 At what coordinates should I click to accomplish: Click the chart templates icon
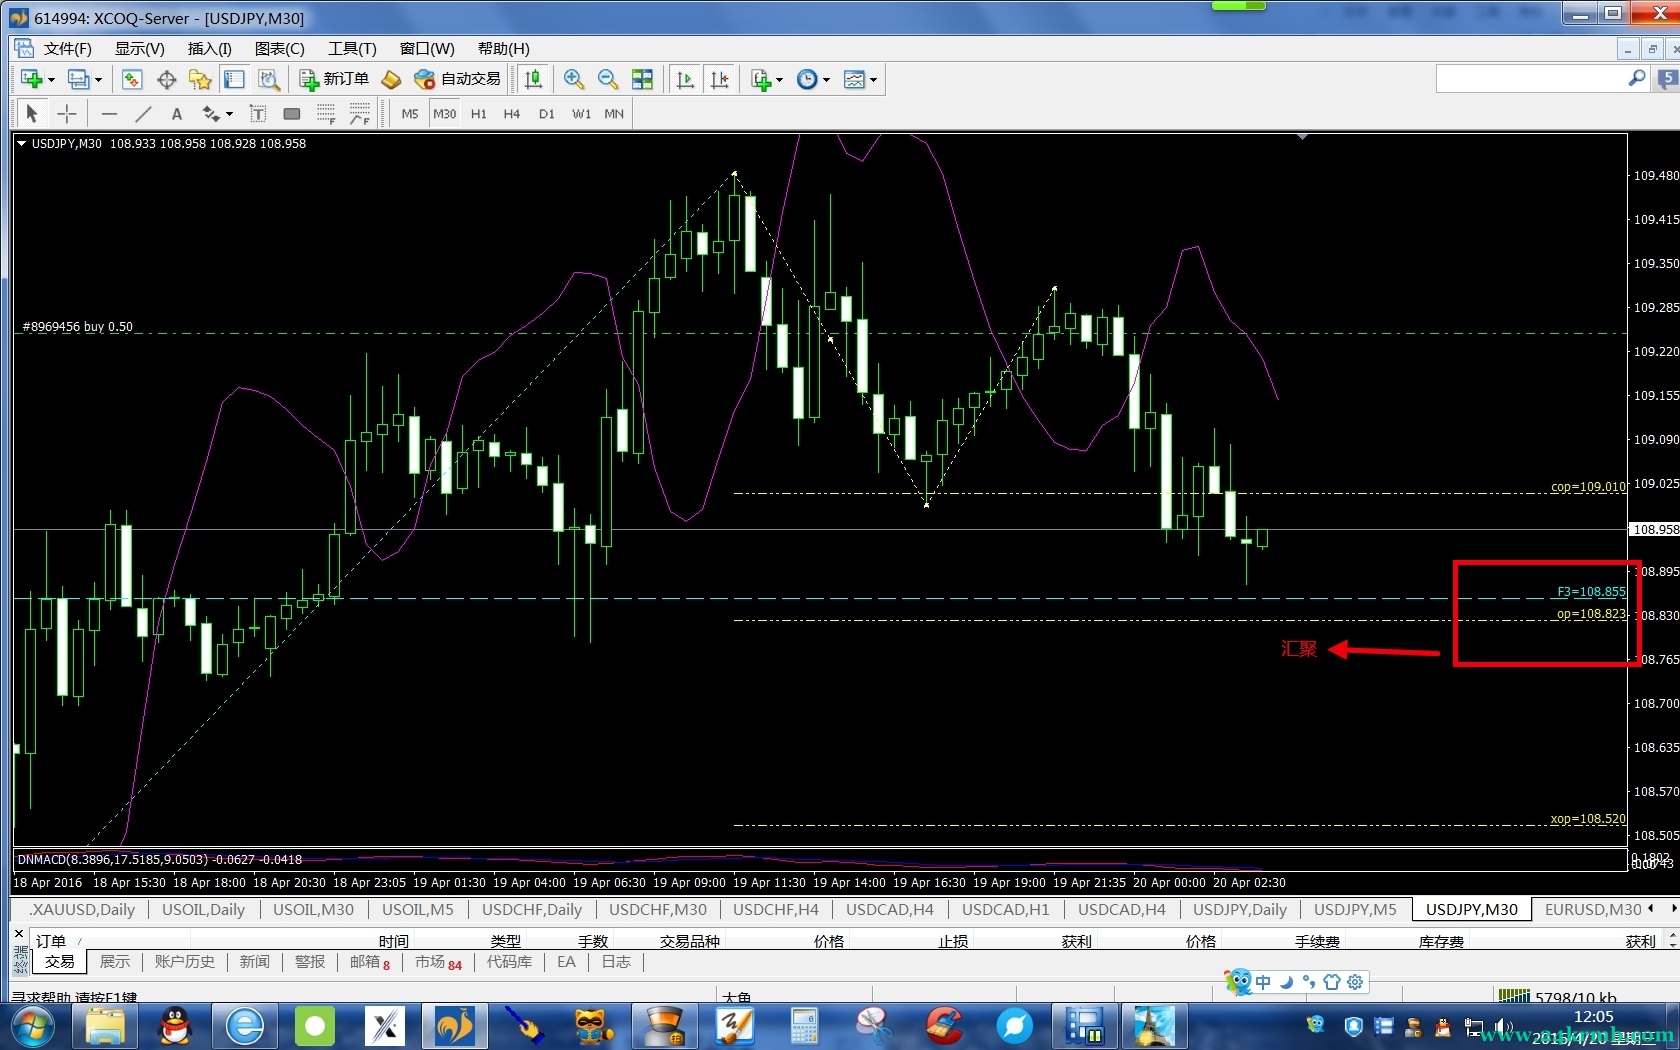[855, 79]
